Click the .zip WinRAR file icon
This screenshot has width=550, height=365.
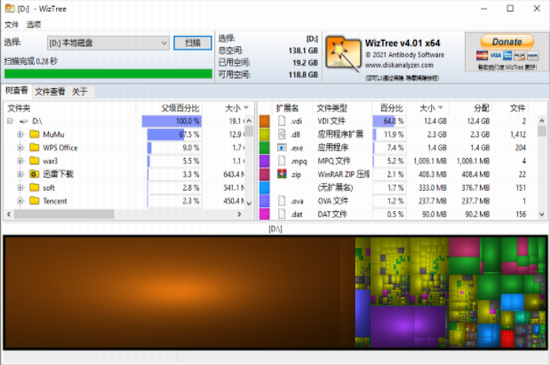(x=282, y=174)
